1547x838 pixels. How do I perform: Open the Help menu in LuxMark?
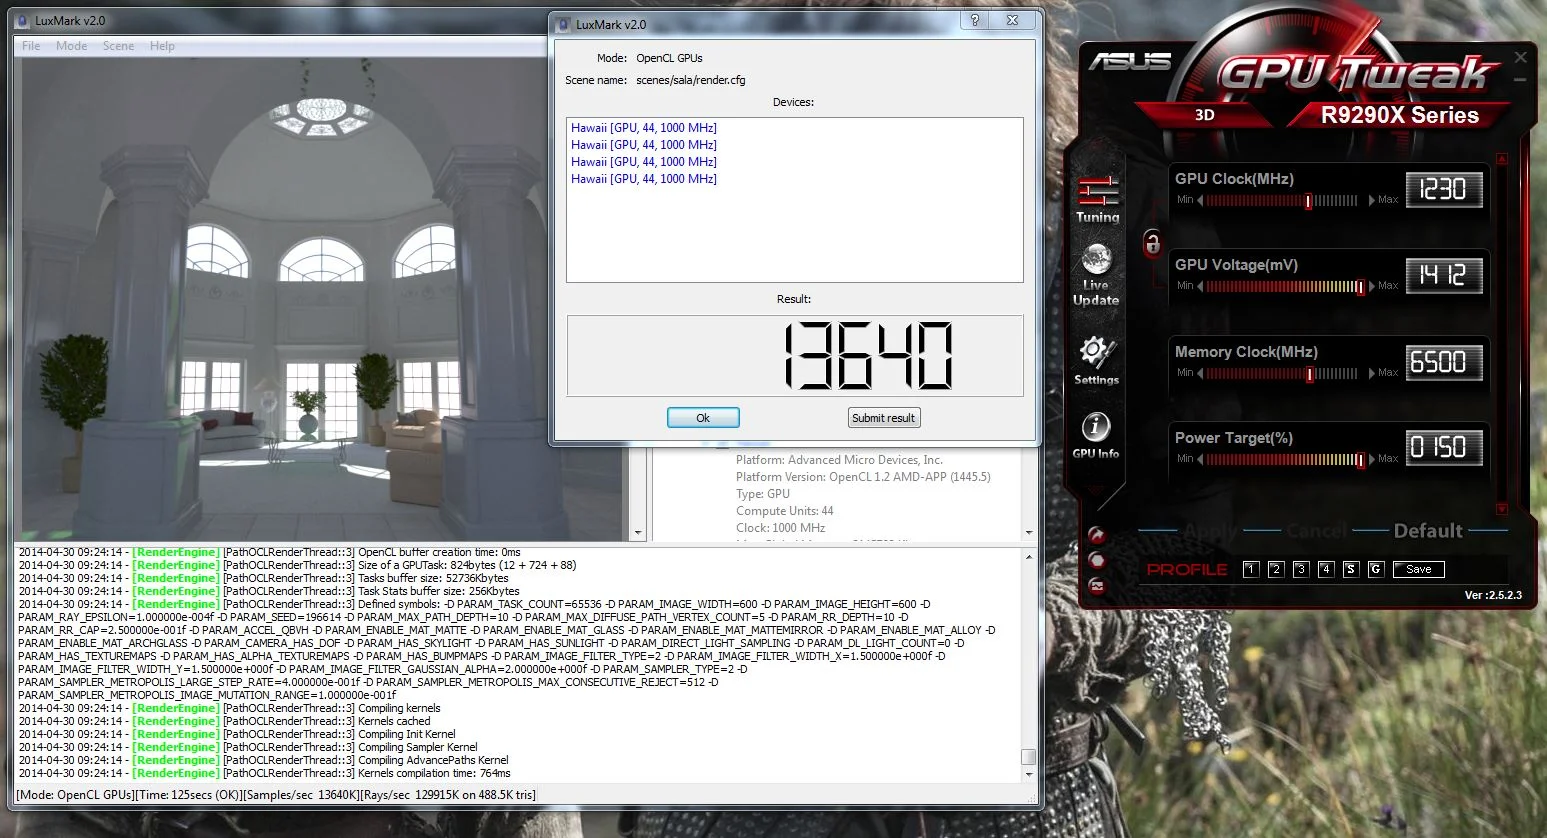tap(162, 46)
